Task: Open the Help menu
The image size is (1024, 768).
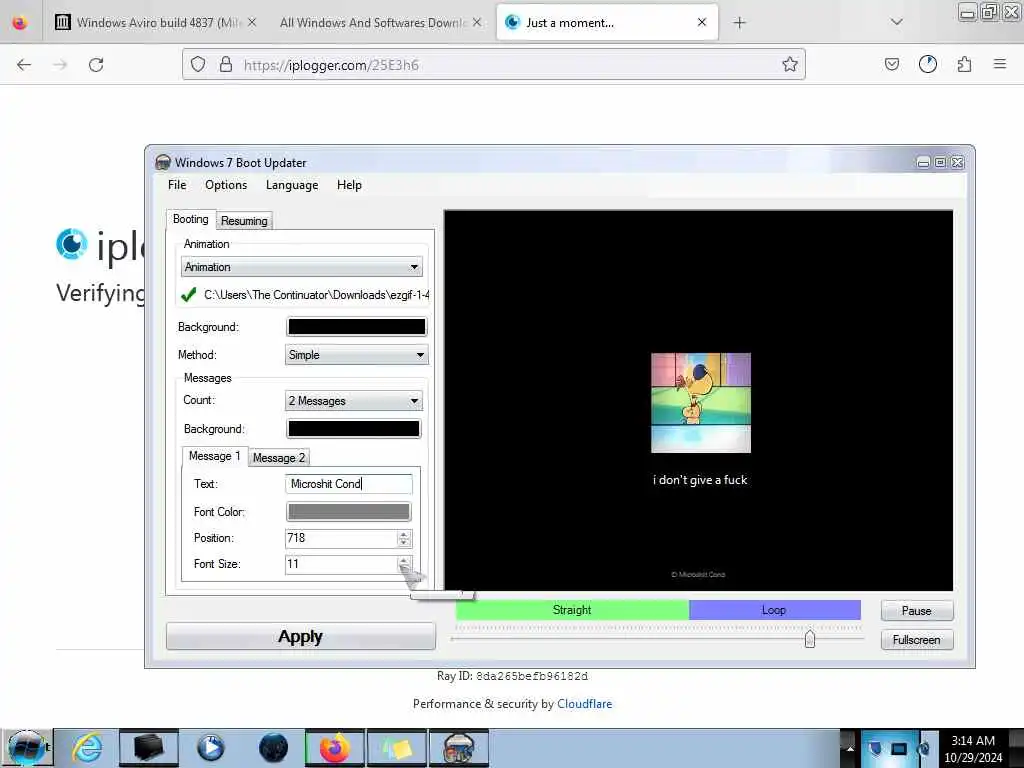Action: click(349, 185)
